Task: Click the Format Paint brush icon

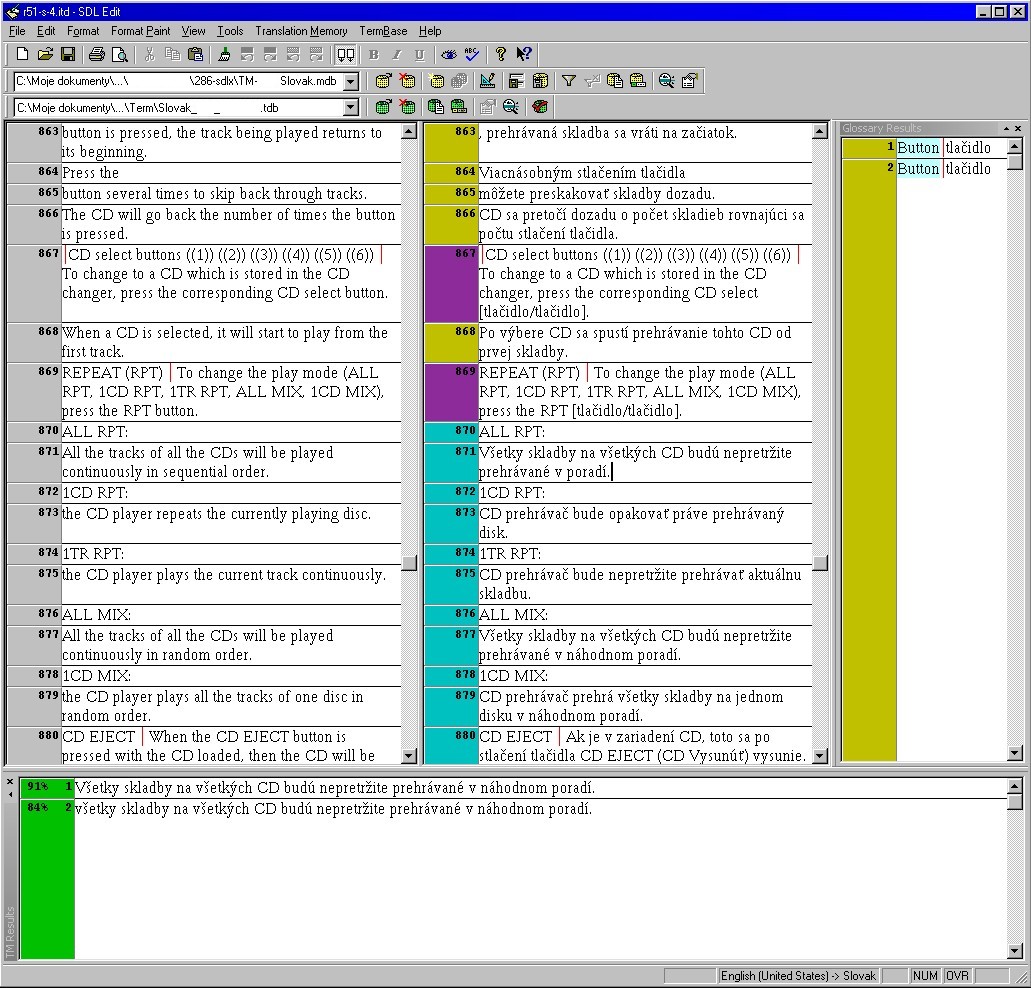Action: pyautogui.click(x=224, y=55)
